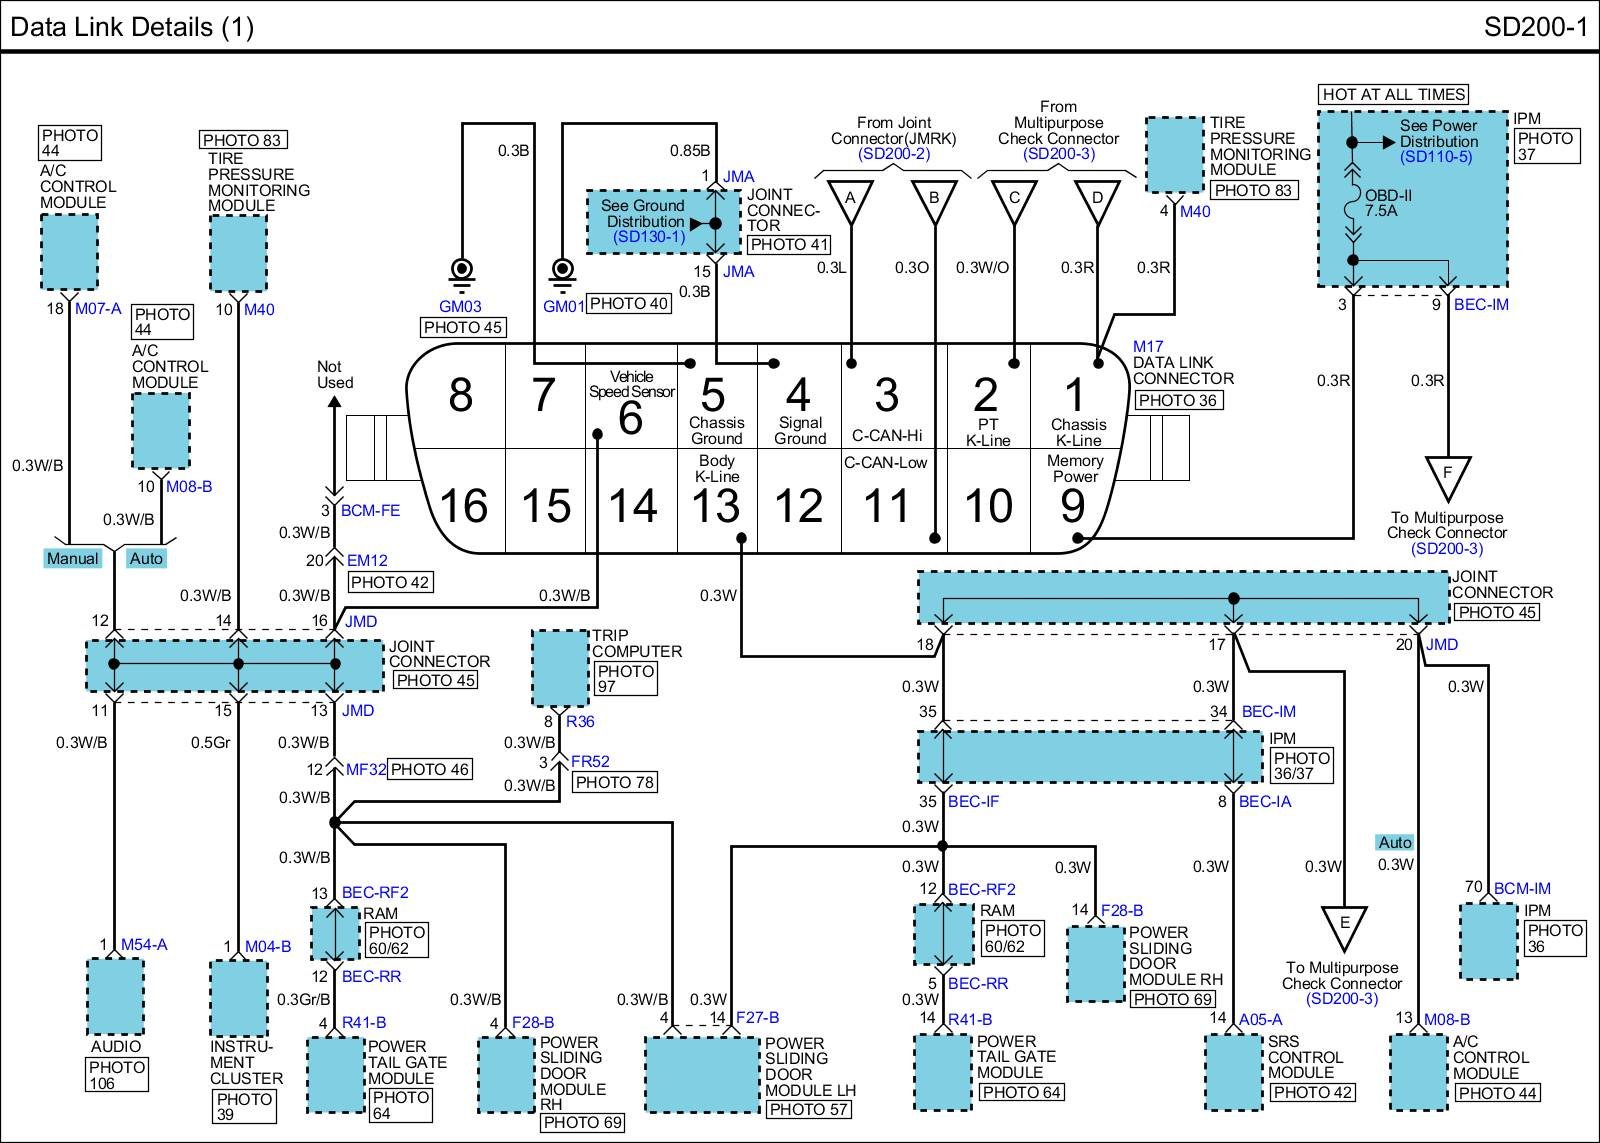Viewport: 1600px width, 1143px height.
Task: Click the triangle connector marked B
Action: (x=934, y=200)
